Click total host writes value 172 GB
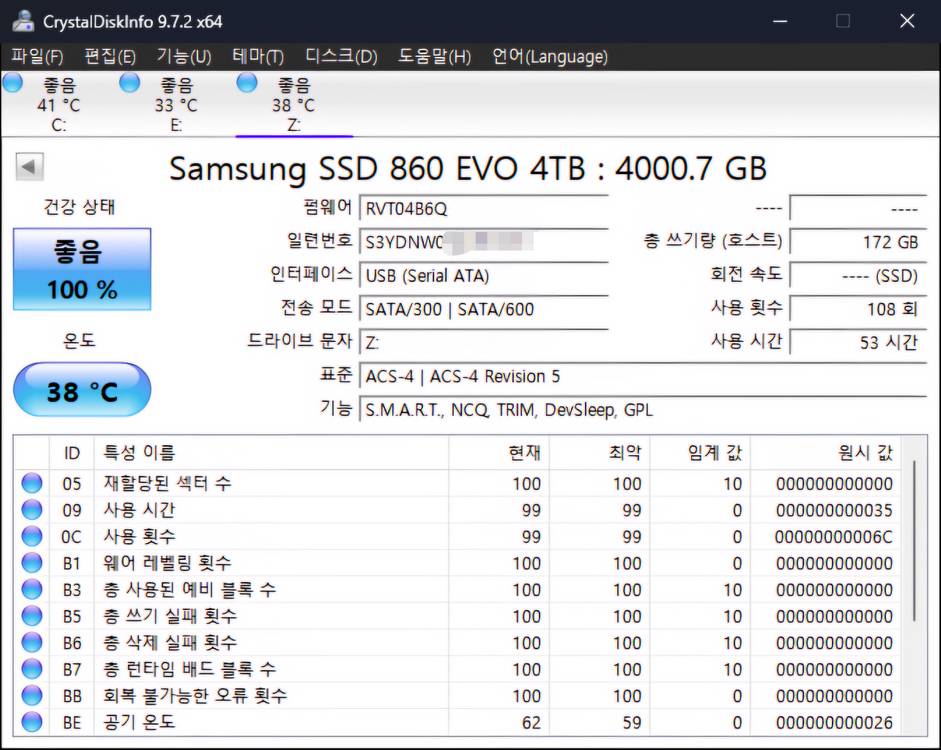 click(859, 242)
